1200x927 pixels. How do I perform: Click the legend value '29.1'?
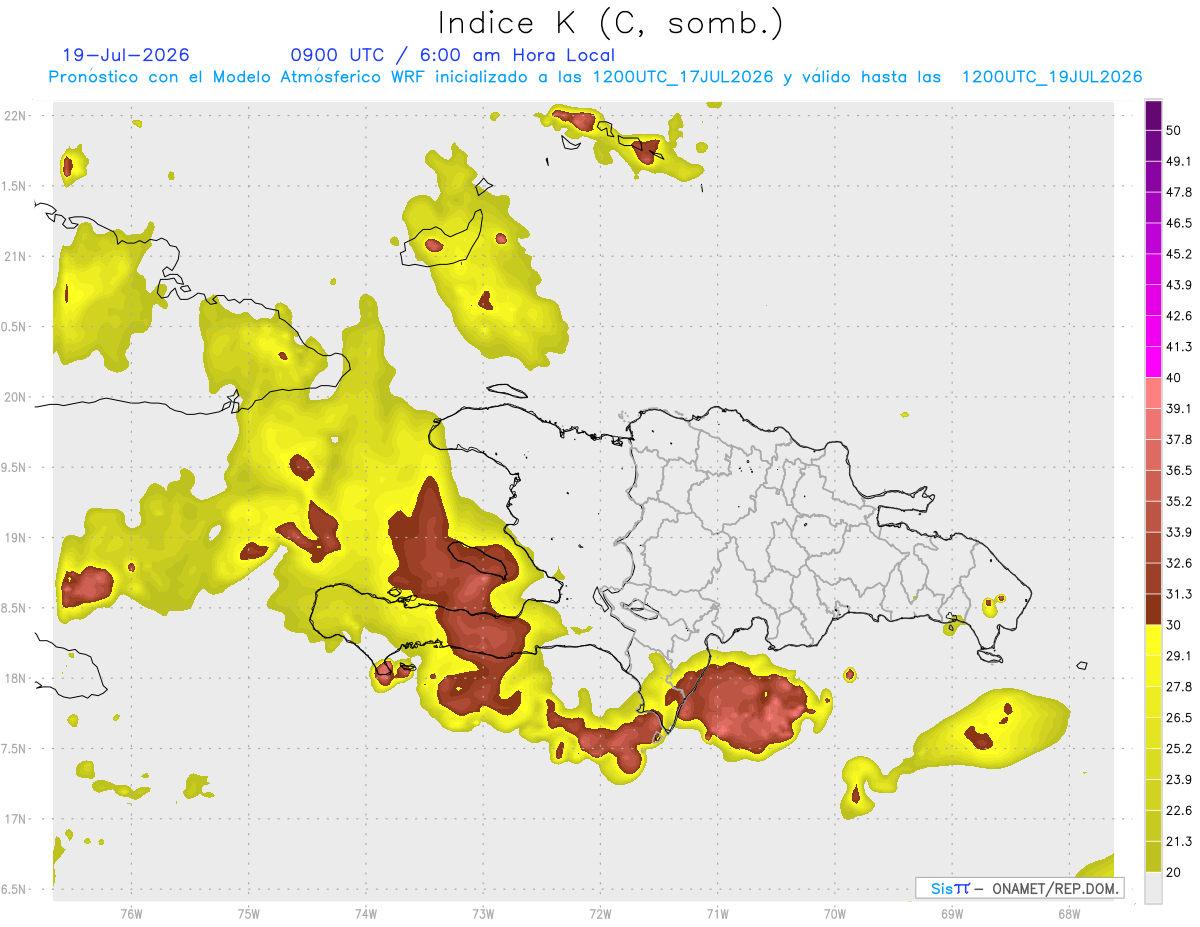pyautogui.click(x=1178, y=656)
